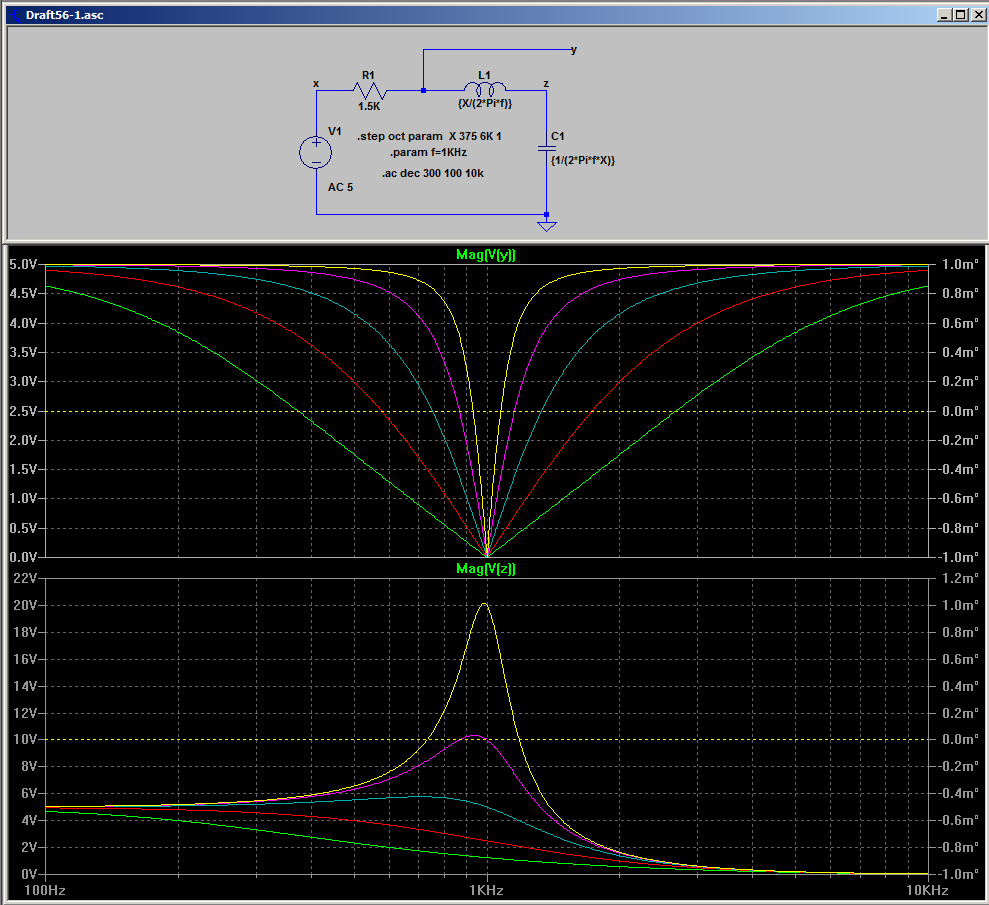Click the wire junction between R1 and L1
Screen dimensions: 989x905
tap(423, 91)
